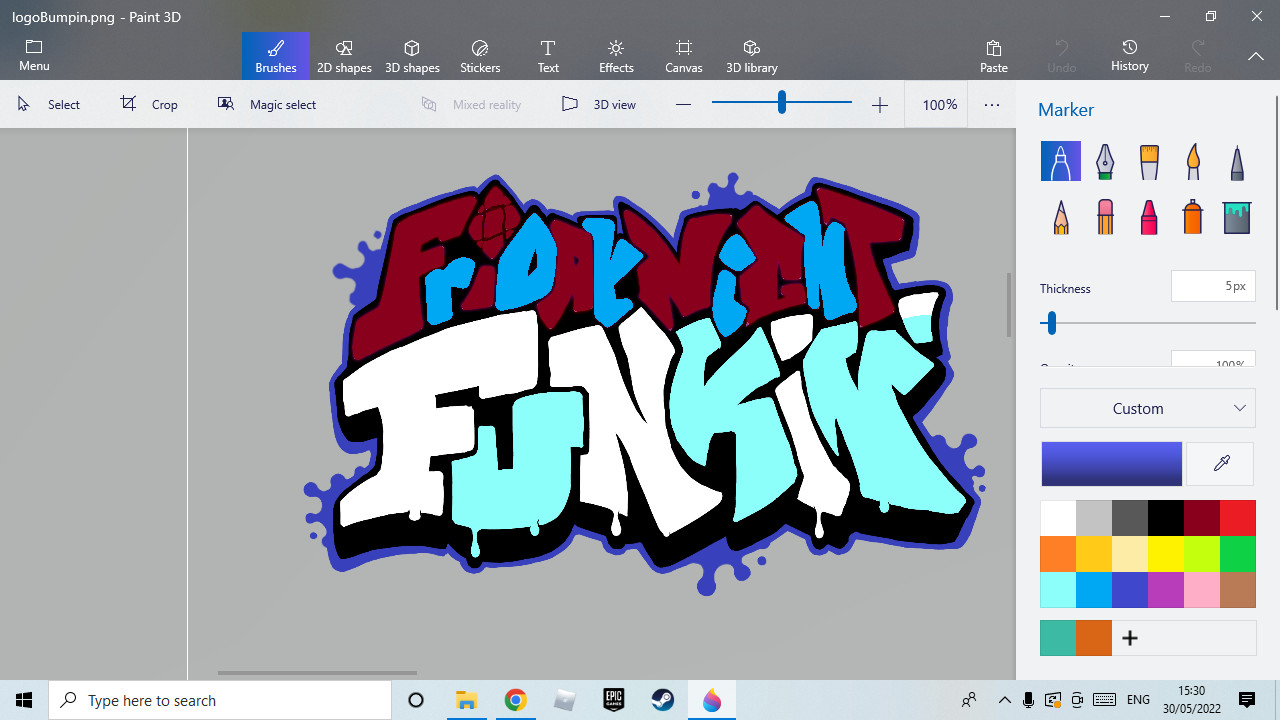Toggle 3D view
The width and height of the screenshot is (1280, 720).
(x=599, y=104)
